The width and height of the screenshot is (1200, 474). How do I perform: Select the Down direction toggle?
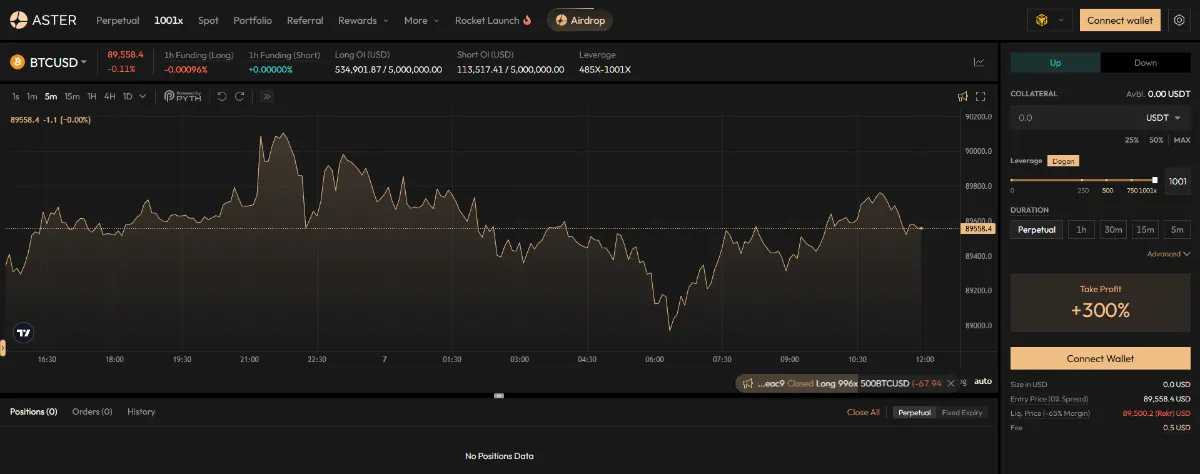[1145, 63]
